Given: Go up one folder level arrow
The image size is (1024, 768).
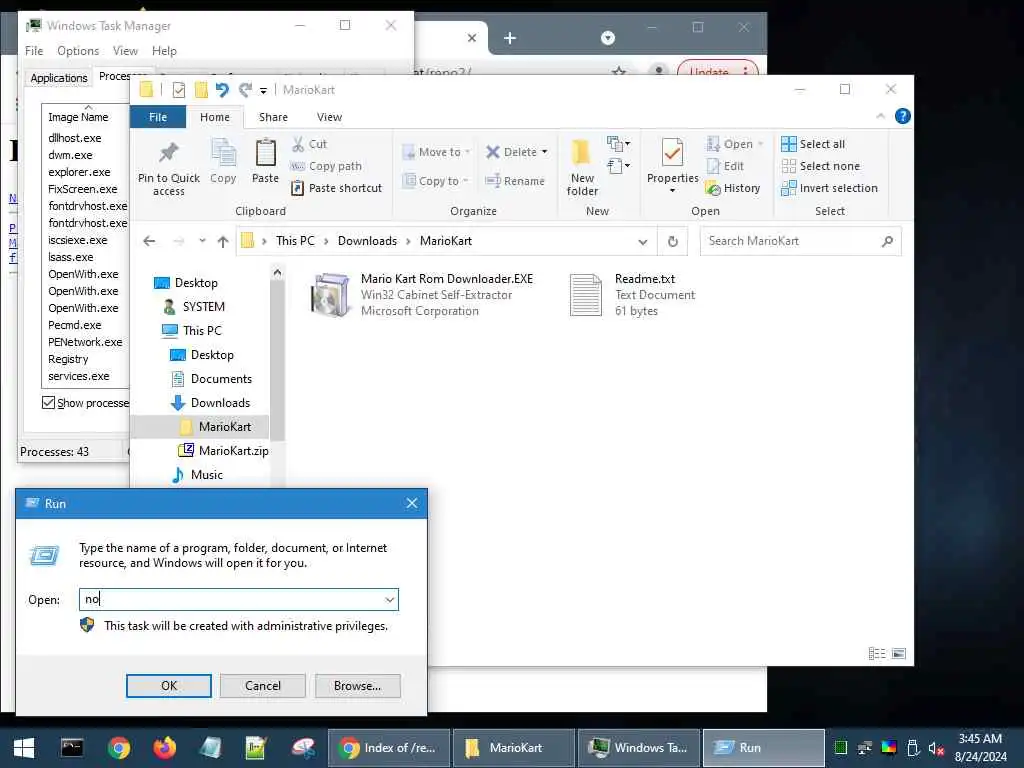Looking at the screenshot, I should coord(223,242).
